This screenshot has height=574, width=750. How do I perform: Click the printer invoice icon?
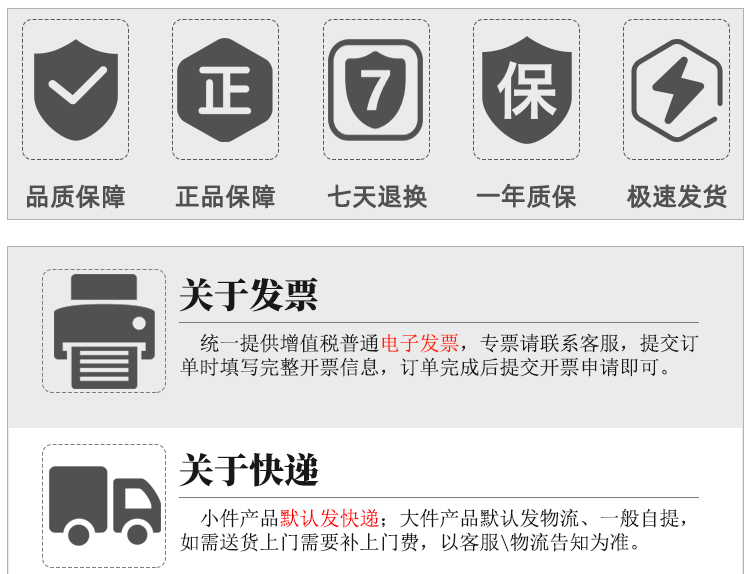(x=104, y=331)
